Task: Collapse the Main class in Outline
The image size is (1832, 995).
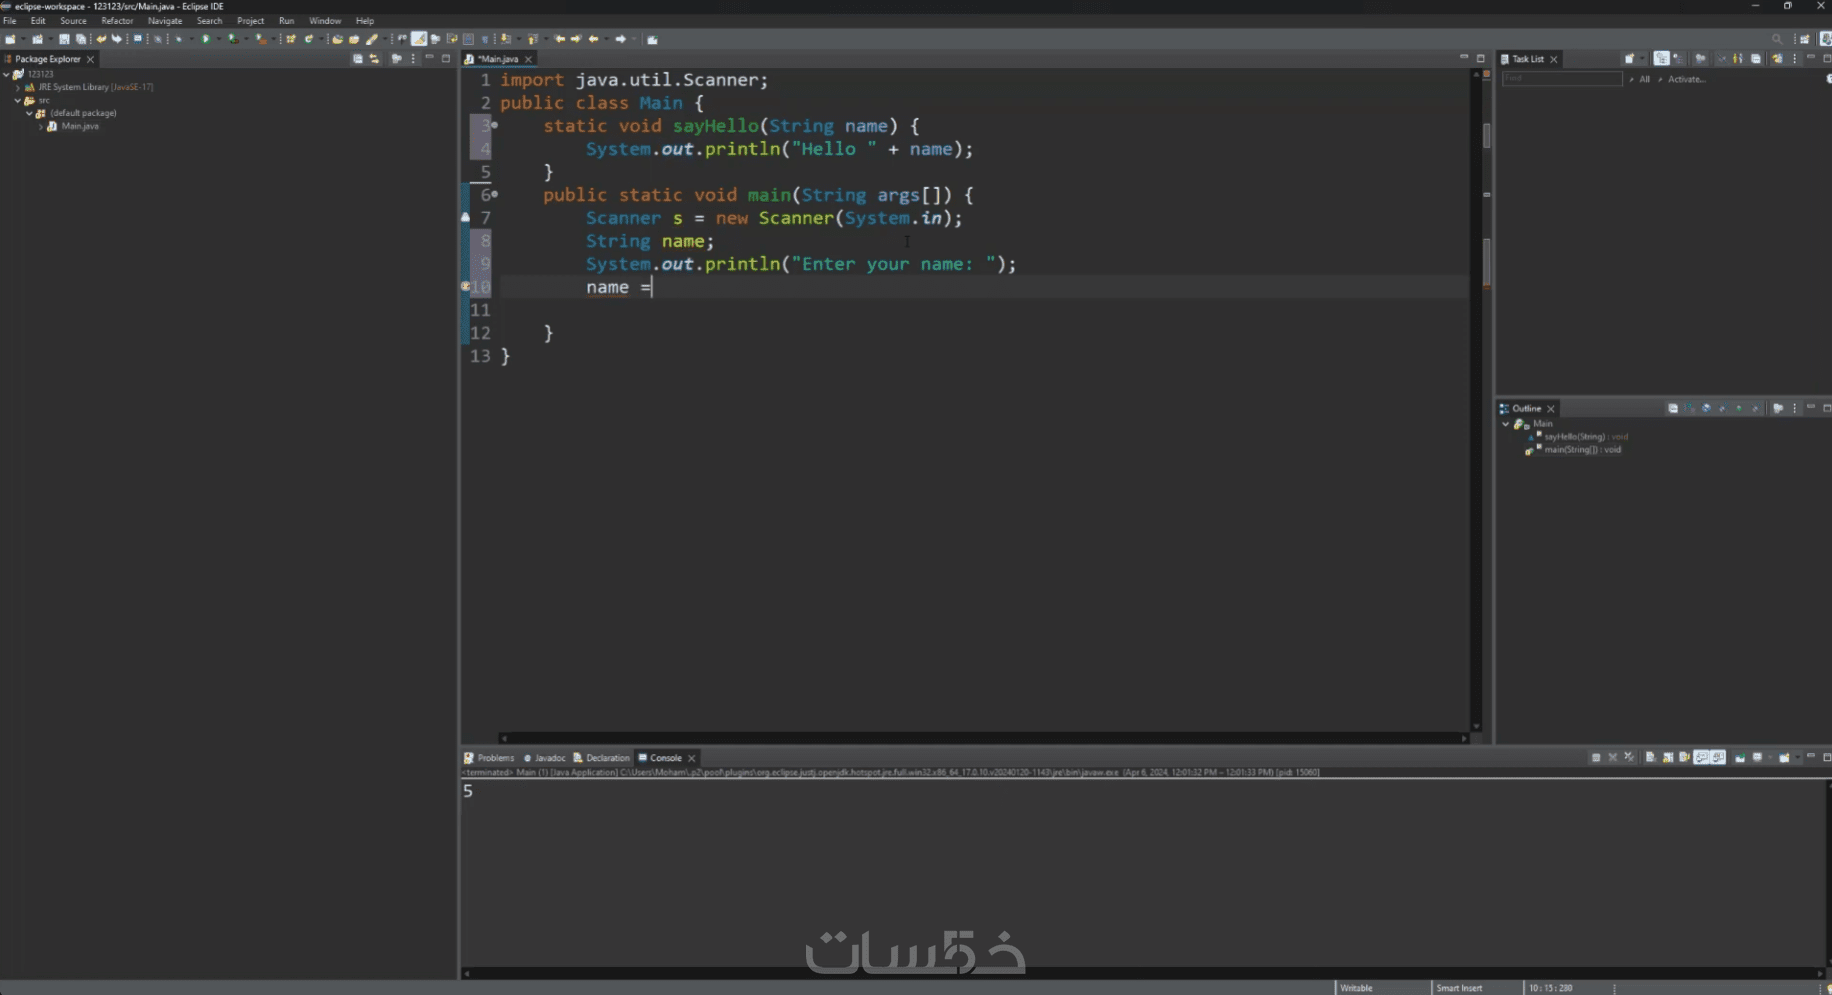Action: click(x=1506, y=424)
